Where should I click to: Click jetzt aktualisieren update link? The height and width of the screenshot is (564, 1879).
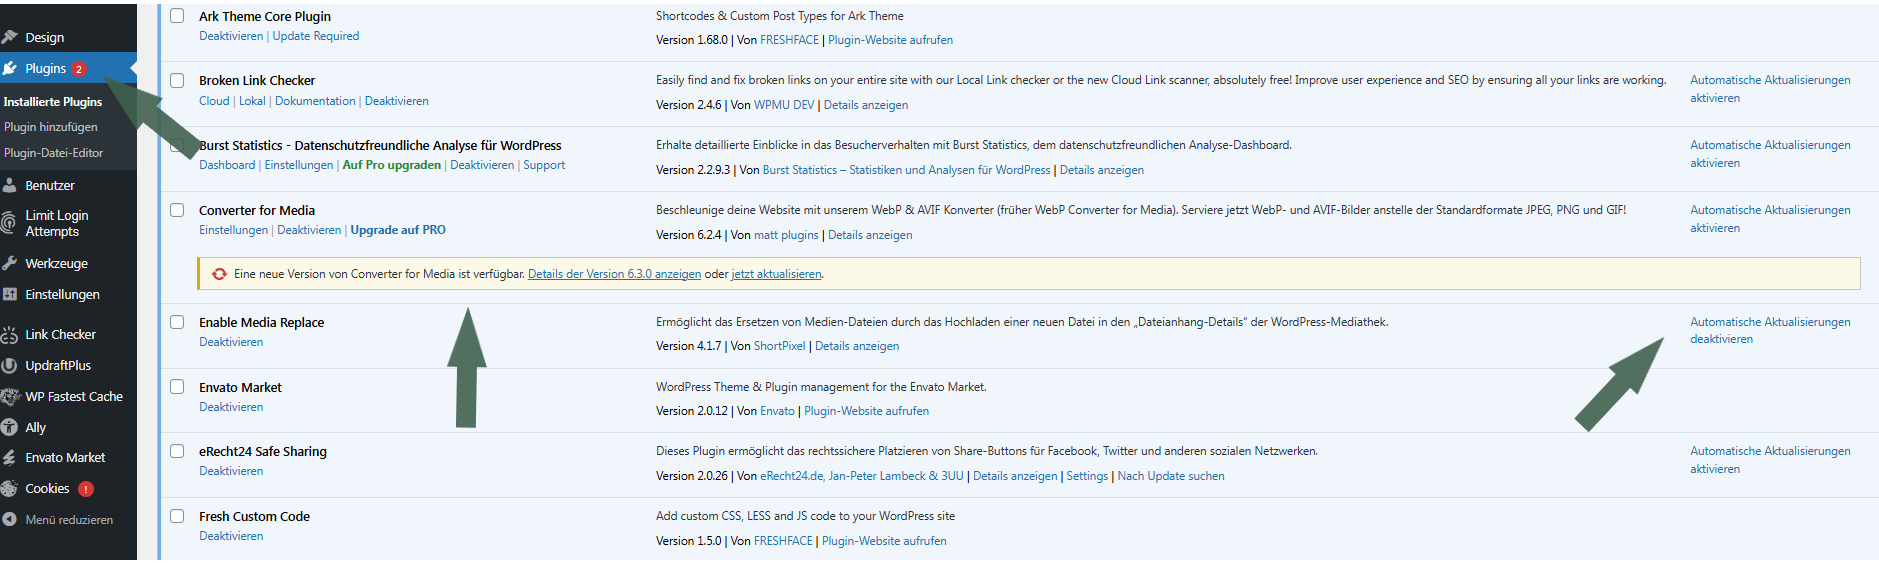click(776, 274)
